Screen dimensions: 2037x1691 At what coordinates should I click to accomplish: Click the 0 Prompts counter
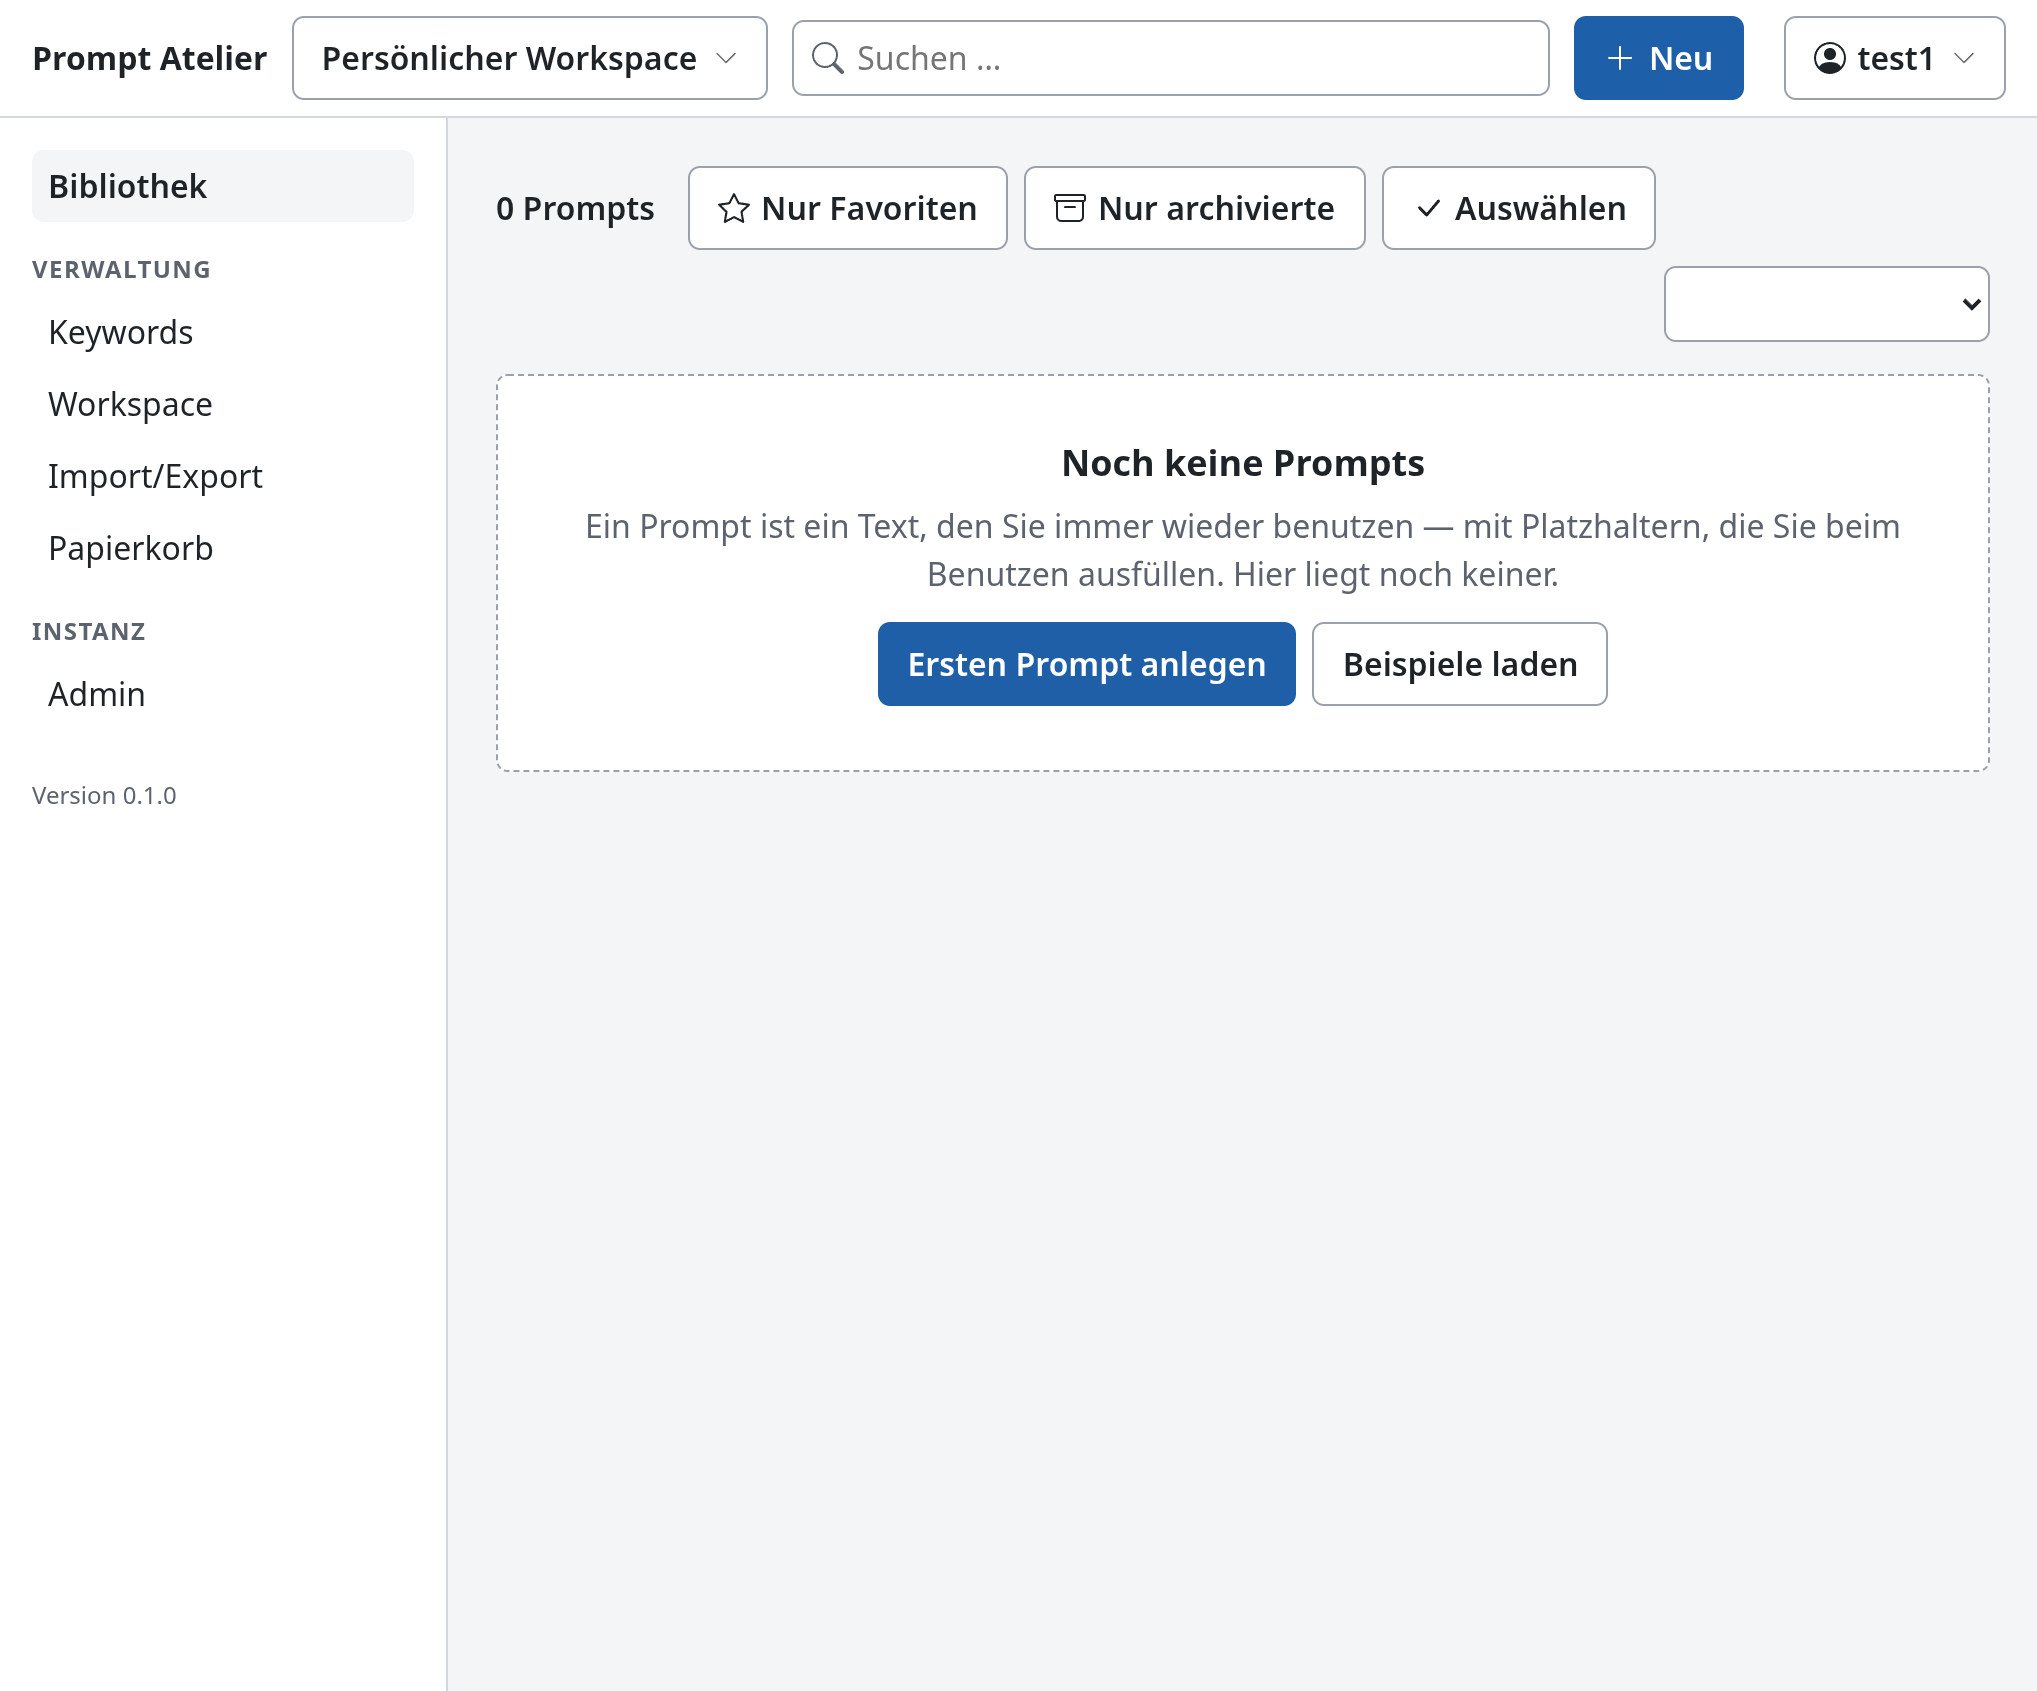pos(575,208)
